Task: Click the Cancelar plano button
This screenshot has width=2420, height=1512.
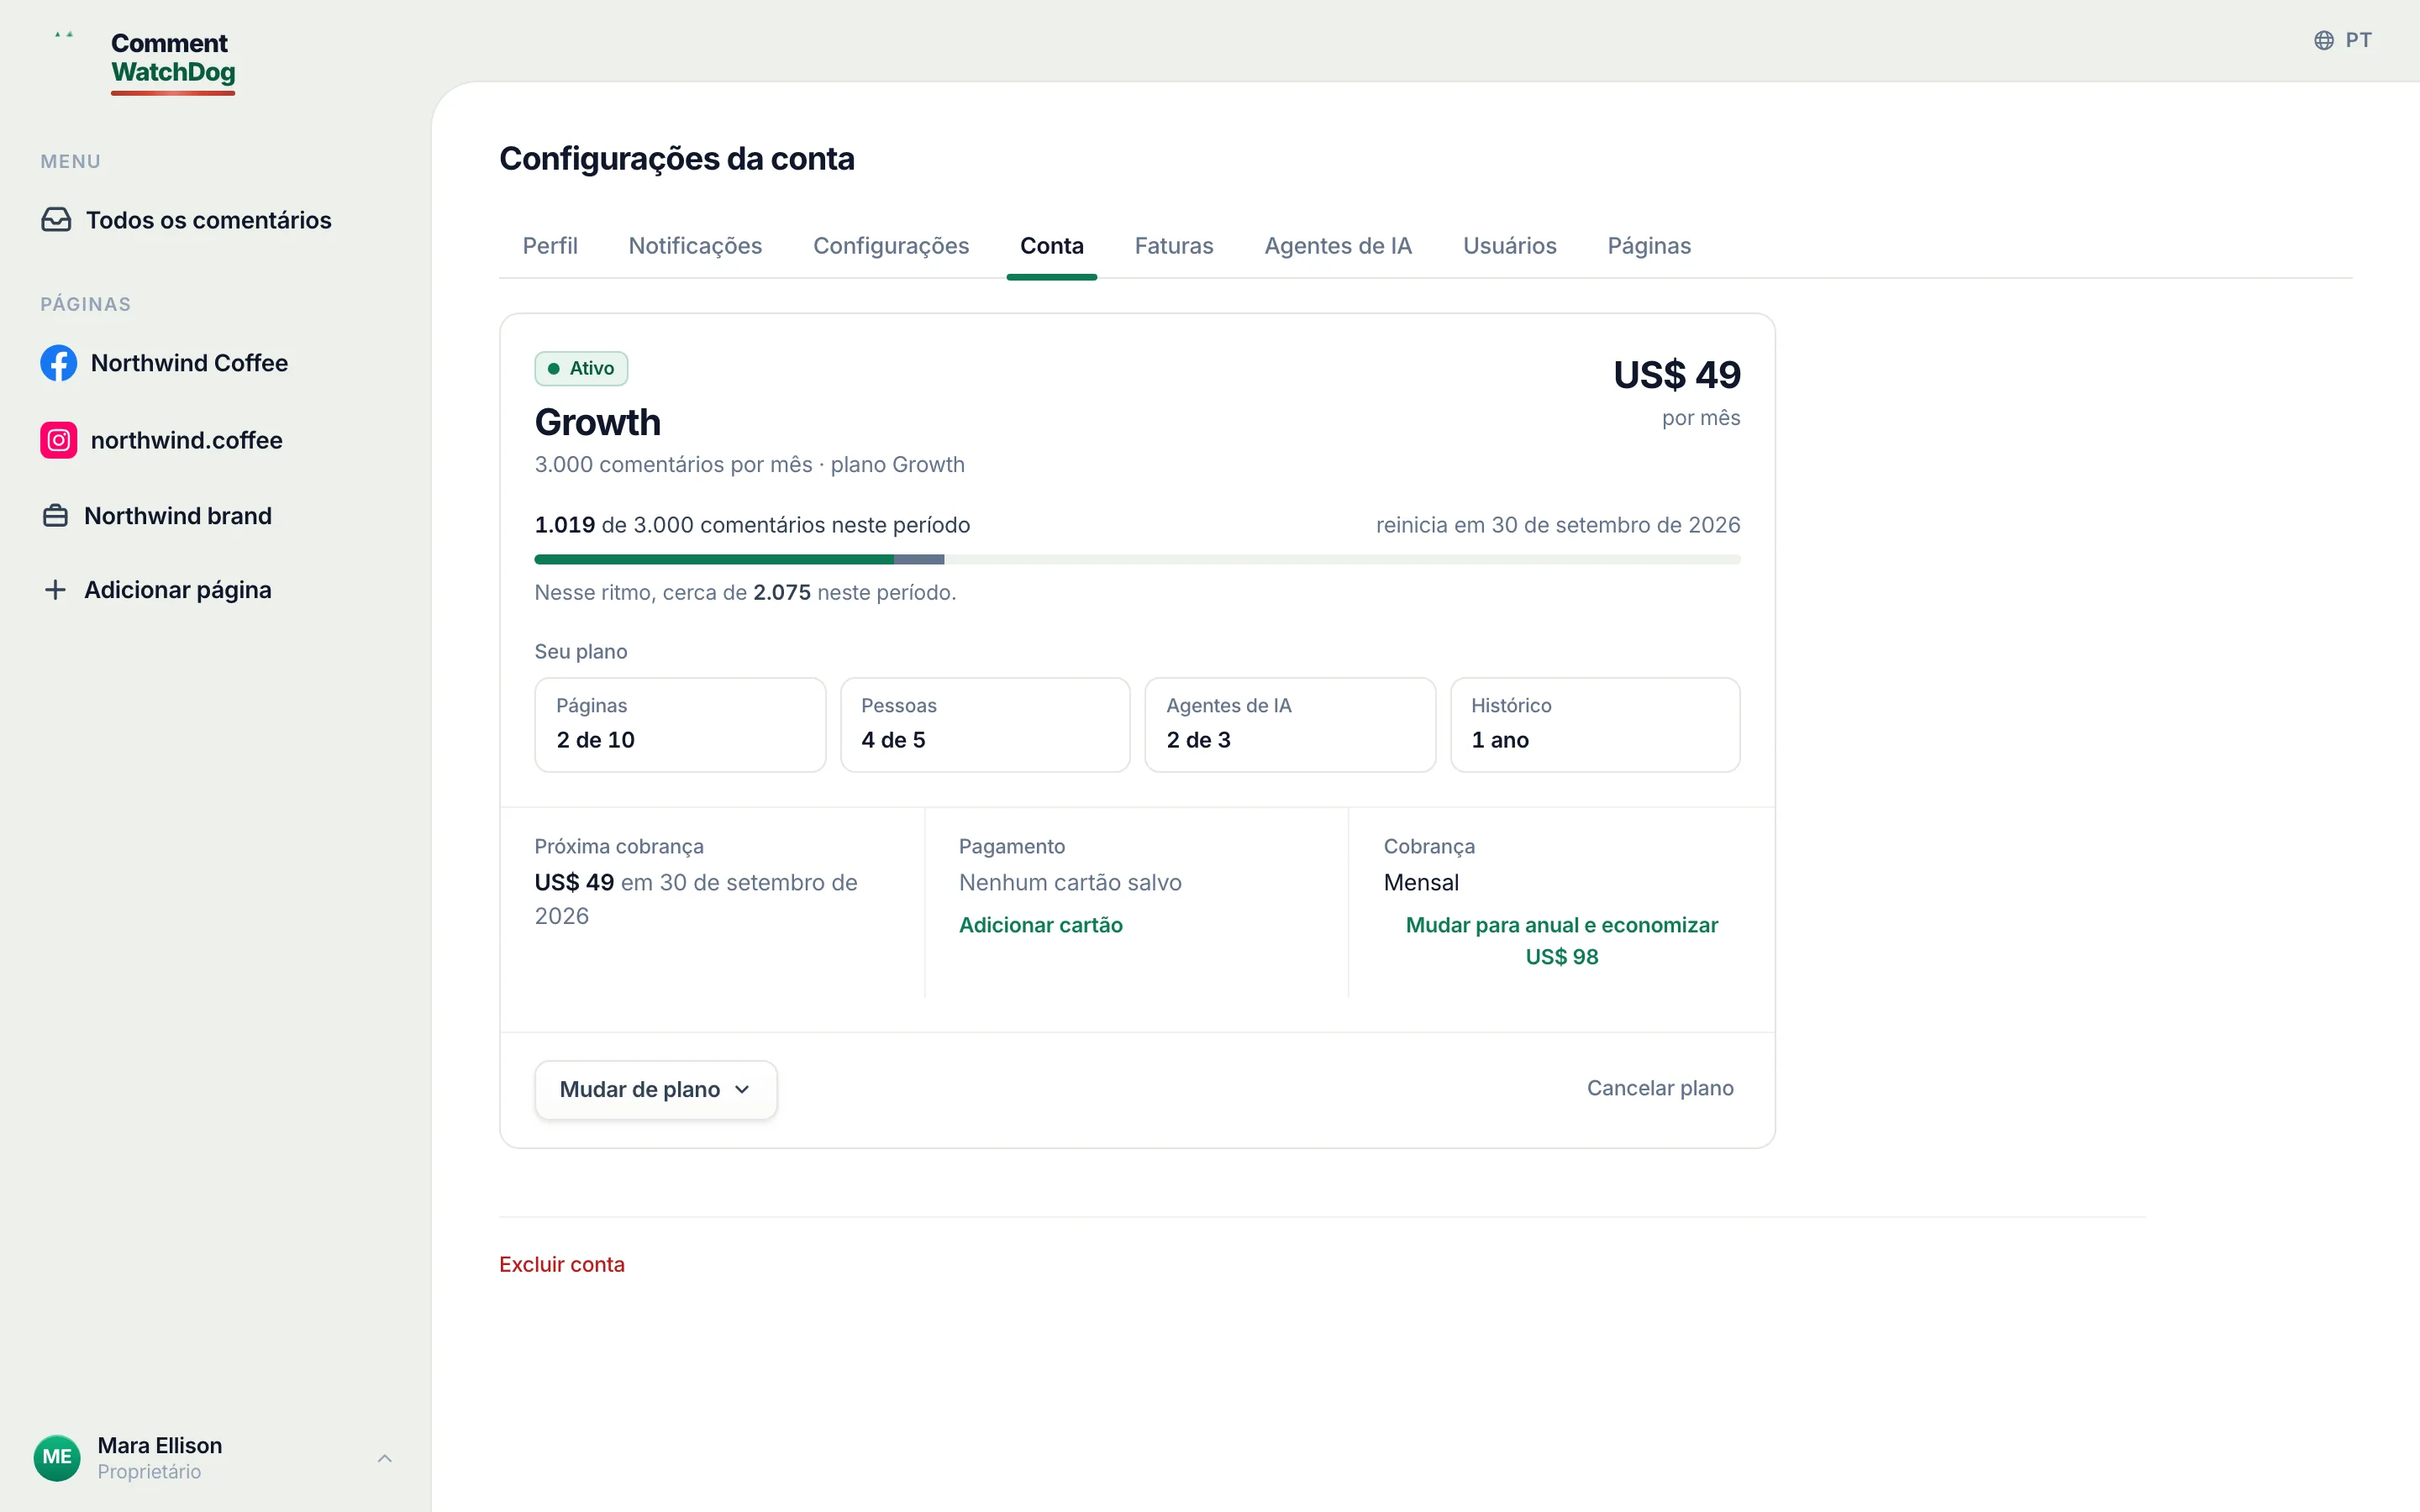Action: point(1660,1088)
